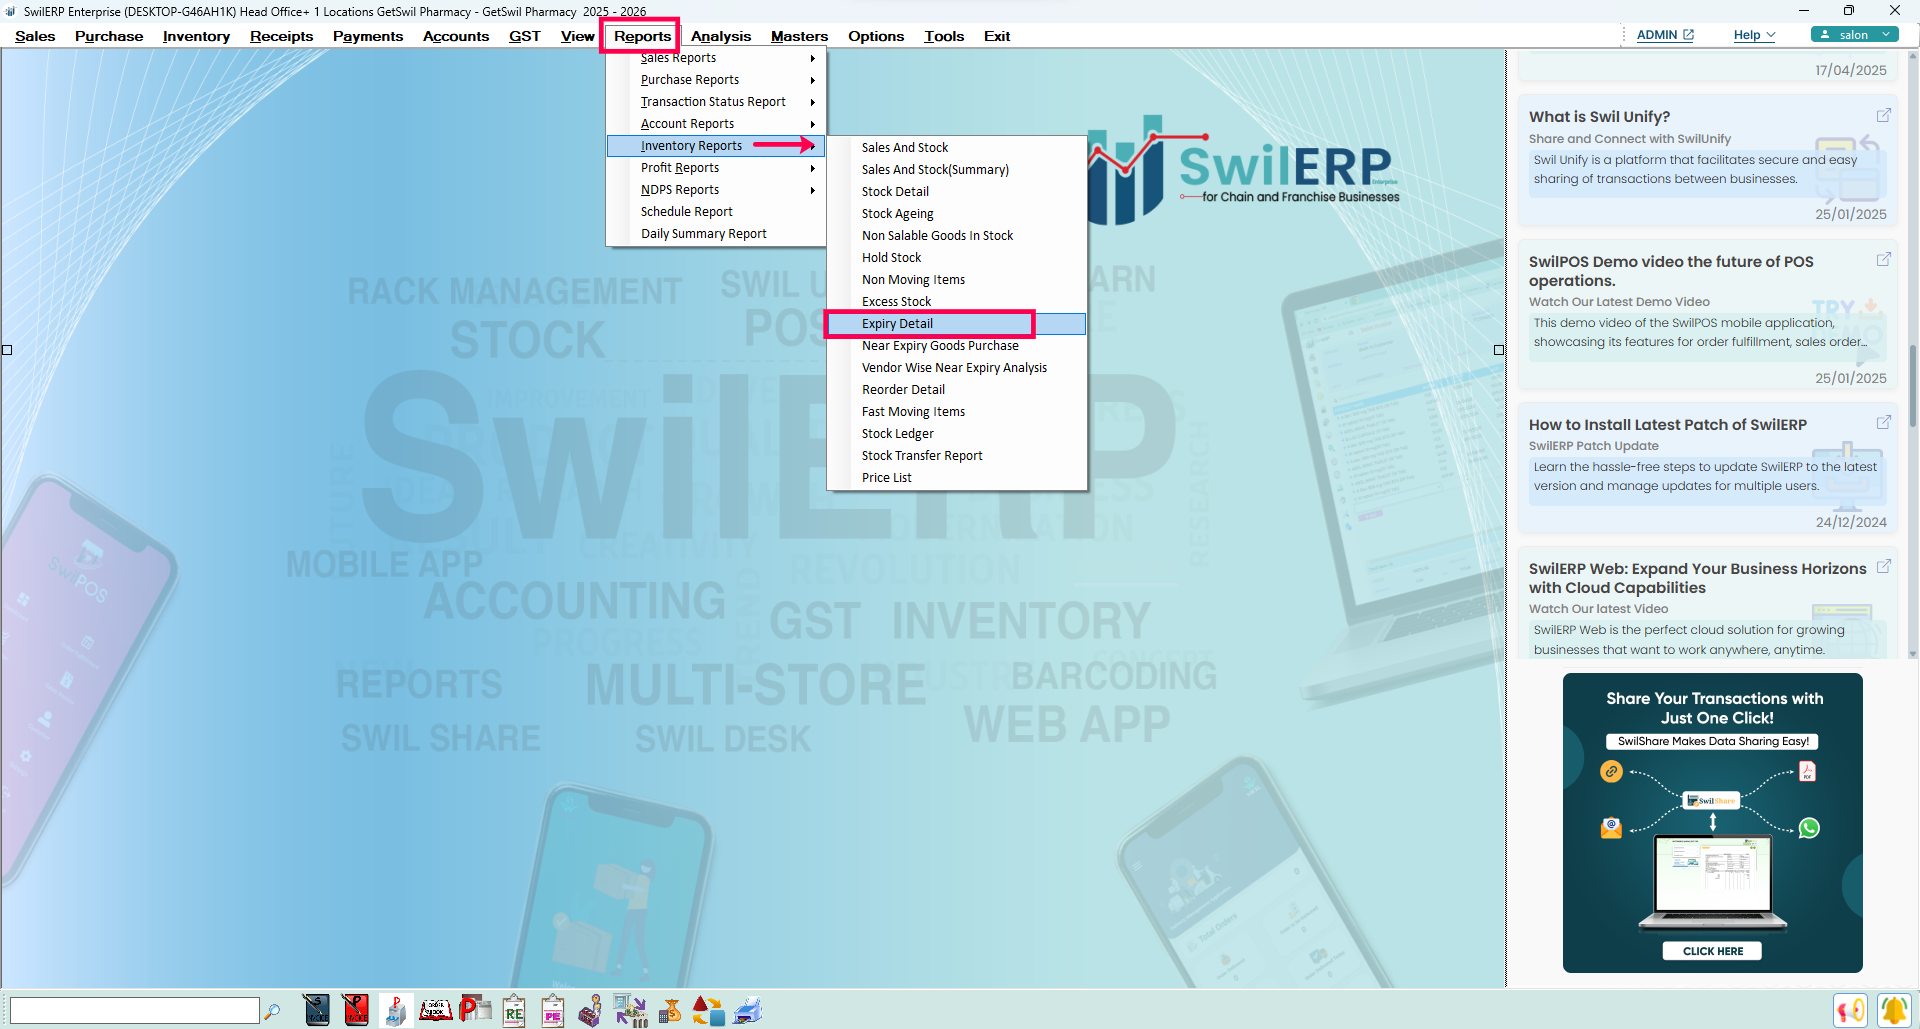Open the Reports menu
Screen dimensions: 1920x1029
pyautogui.click(x=642, y=36)
